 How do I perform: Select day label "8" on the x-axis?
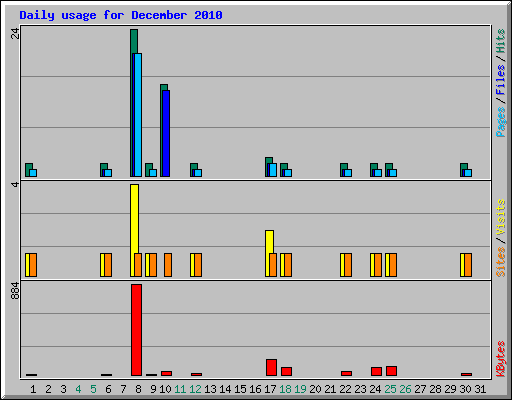click(x=138, y=389)
